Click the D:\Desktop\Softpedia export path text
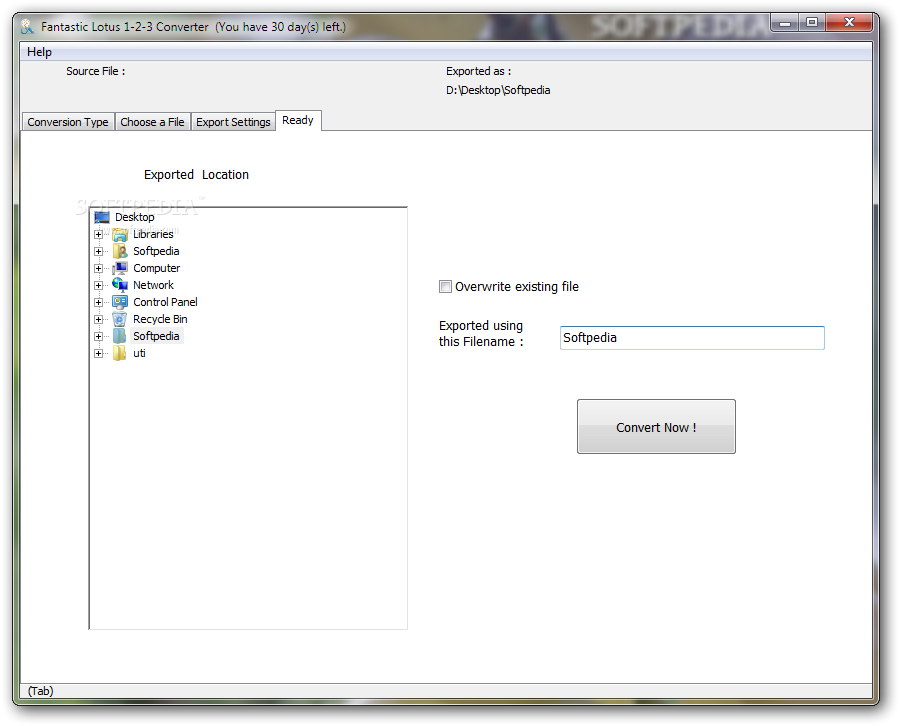The image size is (900, 726). tap(498, 90)
